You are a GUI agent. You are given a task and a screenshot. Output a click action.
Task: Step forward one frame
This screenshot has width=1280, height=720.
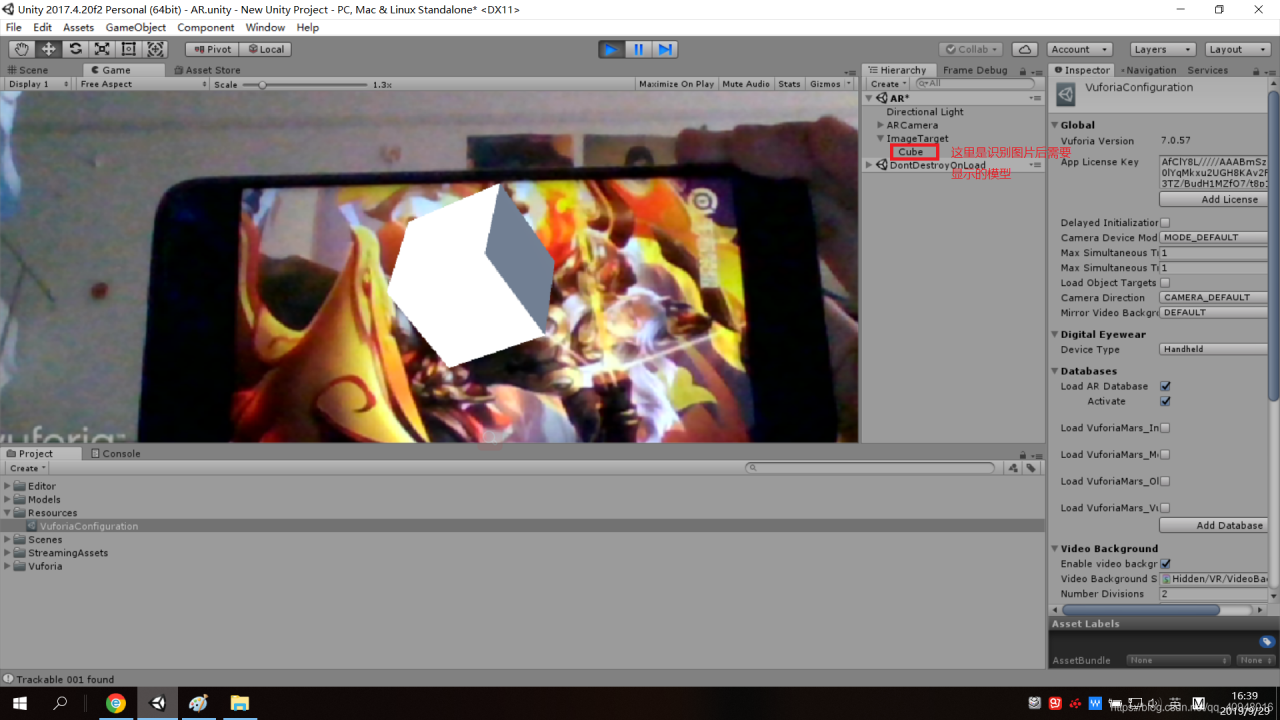click(665, 49)
